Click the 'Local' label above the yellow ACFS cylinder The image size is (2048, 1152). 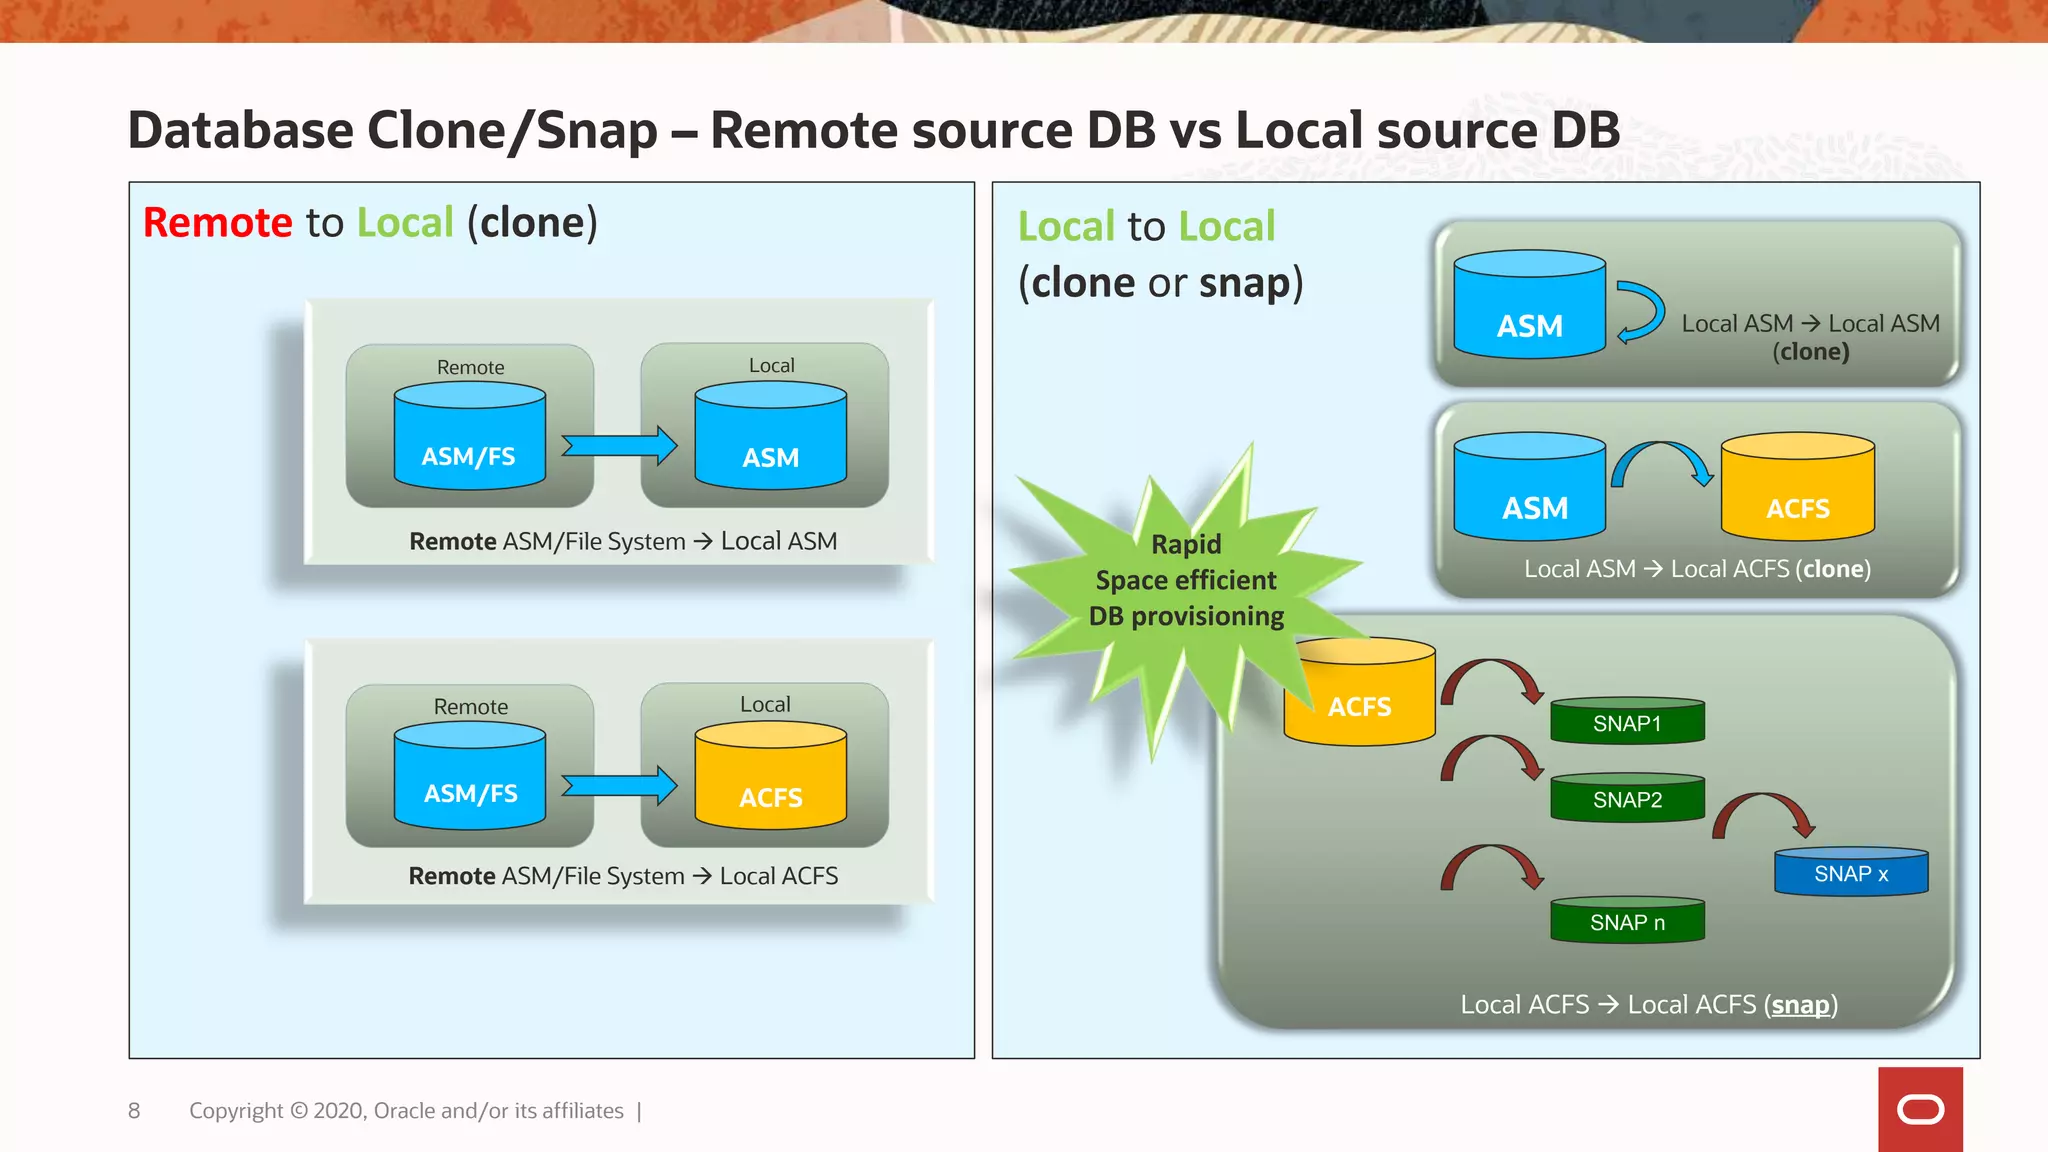[765, 704]
